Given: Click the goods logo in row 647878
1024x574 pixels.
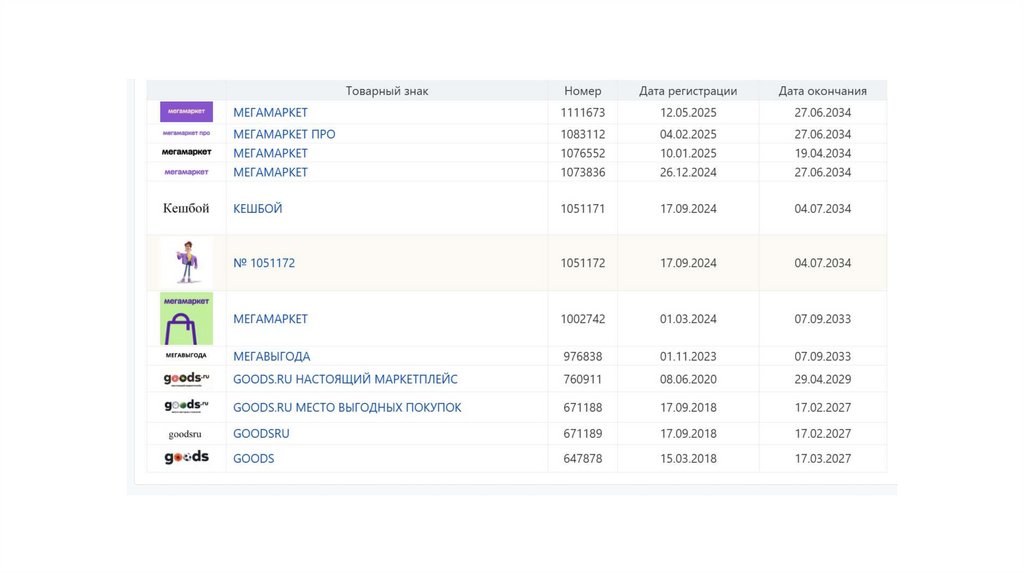Looking at the screenshot, I should tap(186, 458).
